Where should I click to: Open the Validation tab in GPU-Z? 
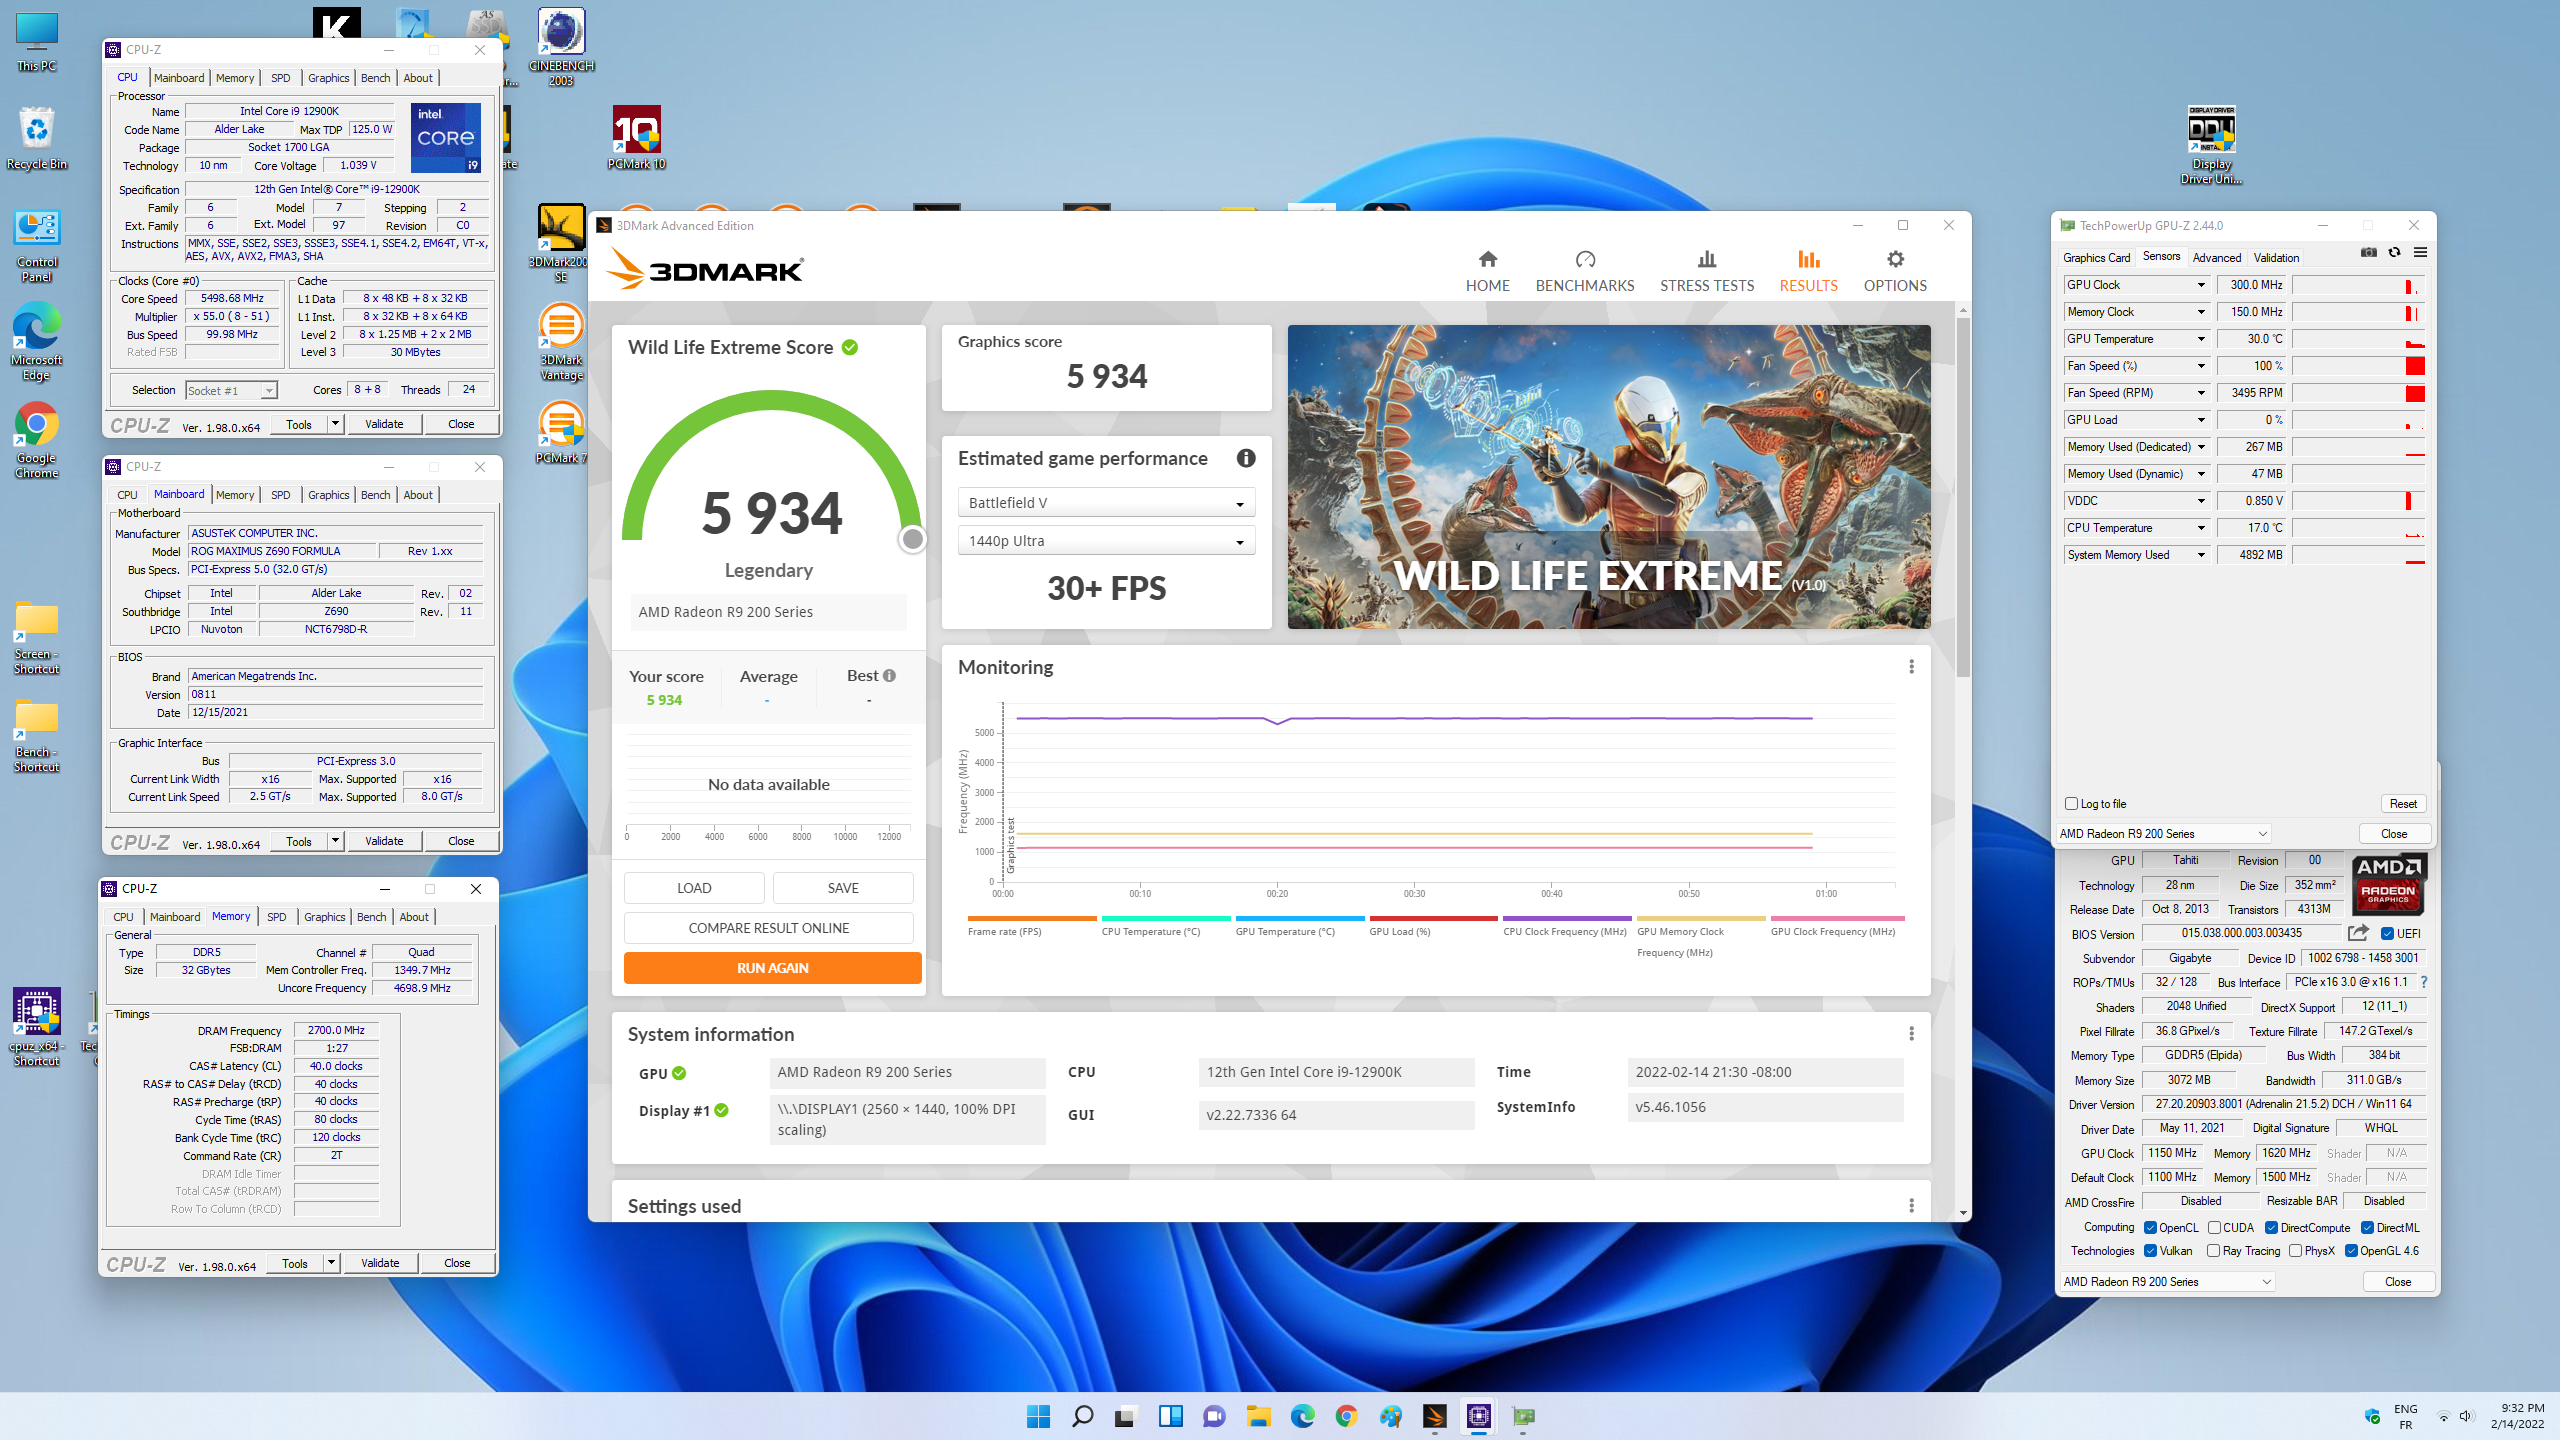(2276, 257)
